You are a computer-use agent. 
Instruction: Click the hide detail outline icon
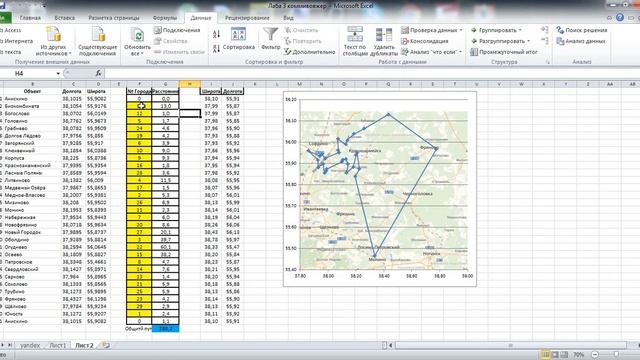click(x=544, y=41)
